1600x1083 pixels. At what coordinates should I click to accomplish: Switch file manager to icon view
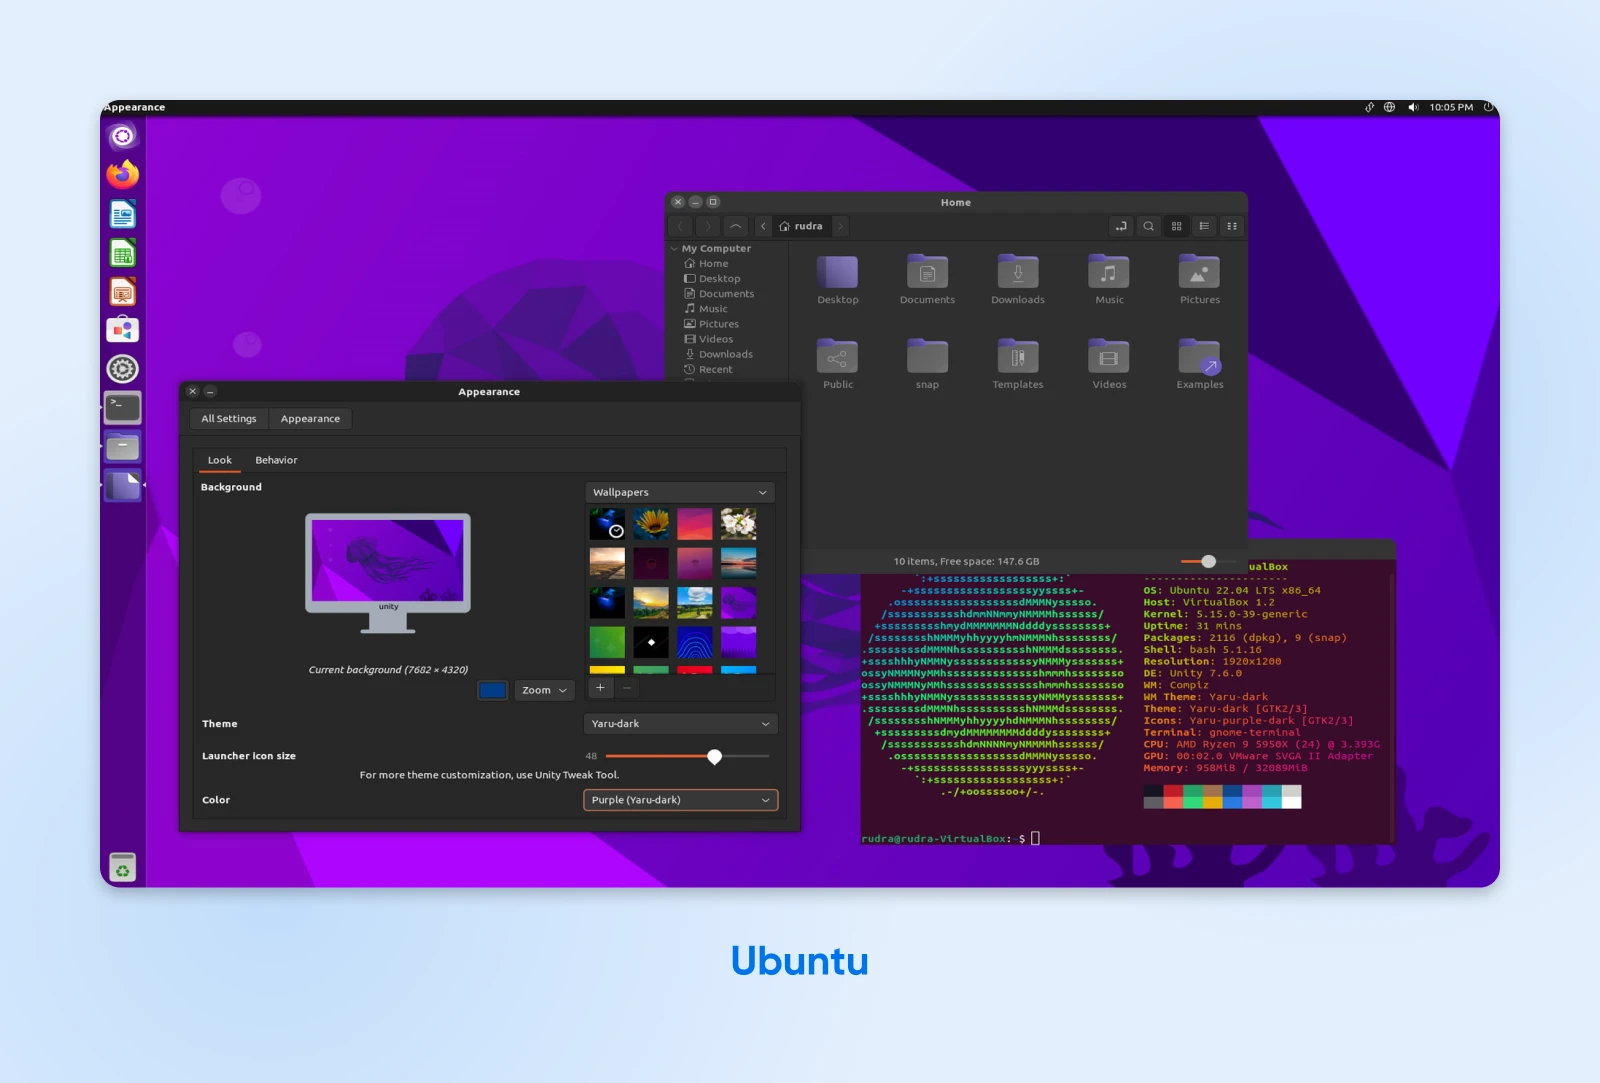click(1177, 226)
